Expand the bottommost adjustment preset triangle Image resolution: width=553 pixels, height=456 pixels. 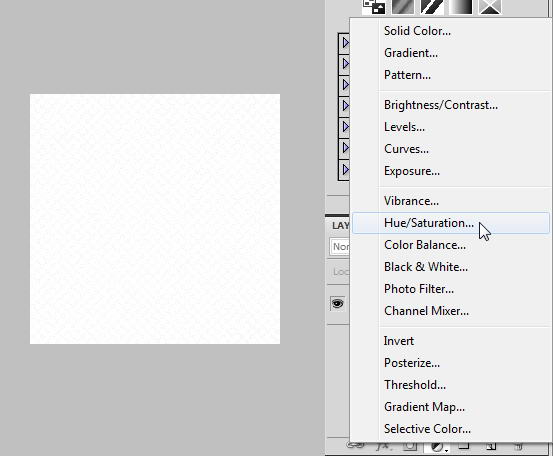[346, 169]
